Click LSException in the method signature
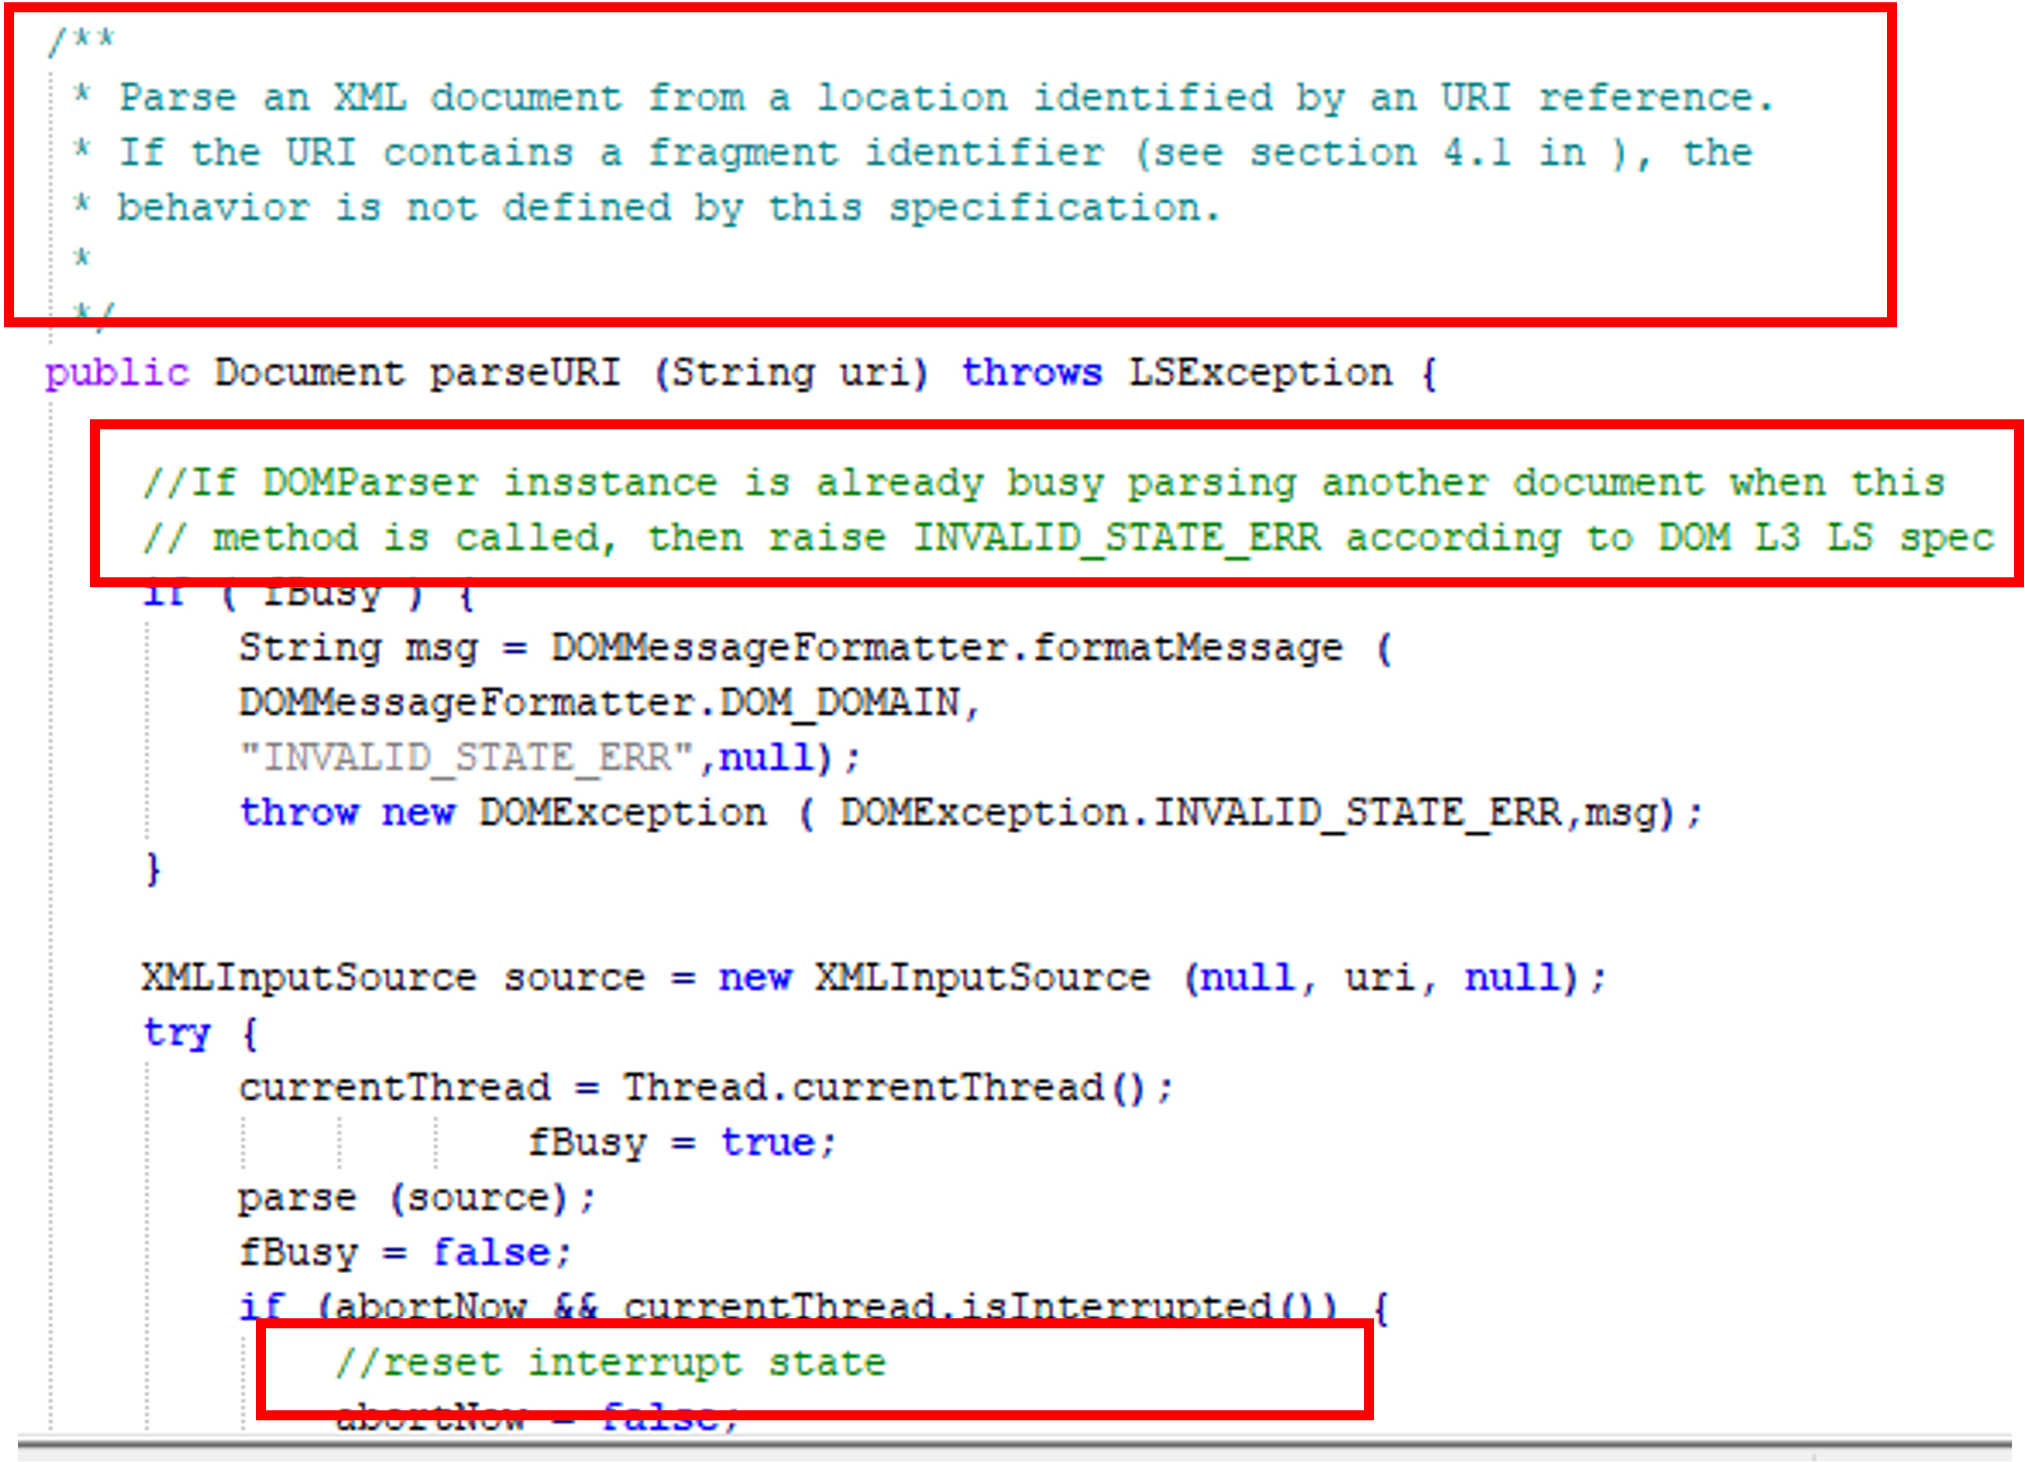The image size is (2025, 1462). tap(1259, 373)
